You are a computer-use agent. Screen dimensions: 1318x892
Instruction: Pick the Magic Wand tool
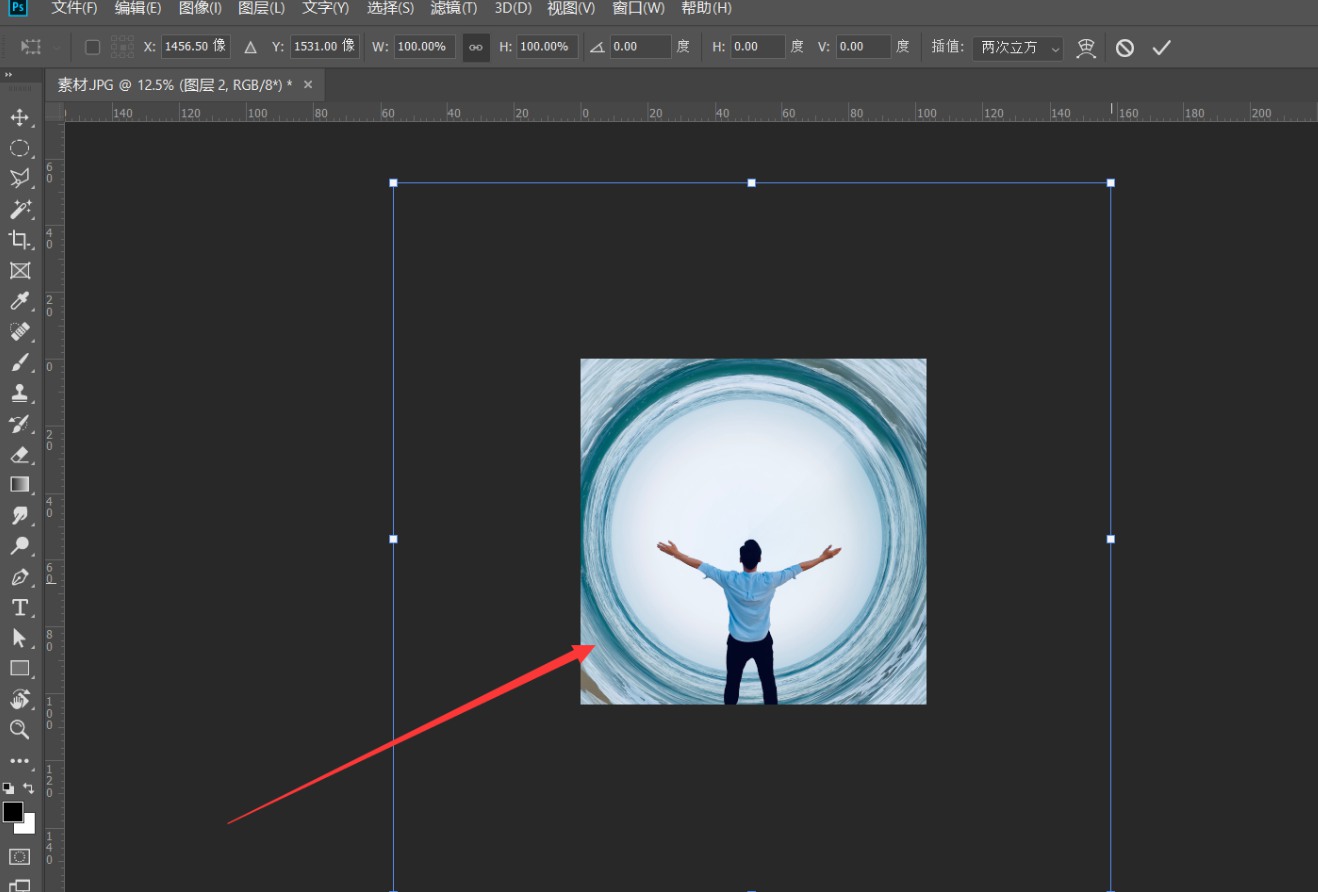click(19, 210)
